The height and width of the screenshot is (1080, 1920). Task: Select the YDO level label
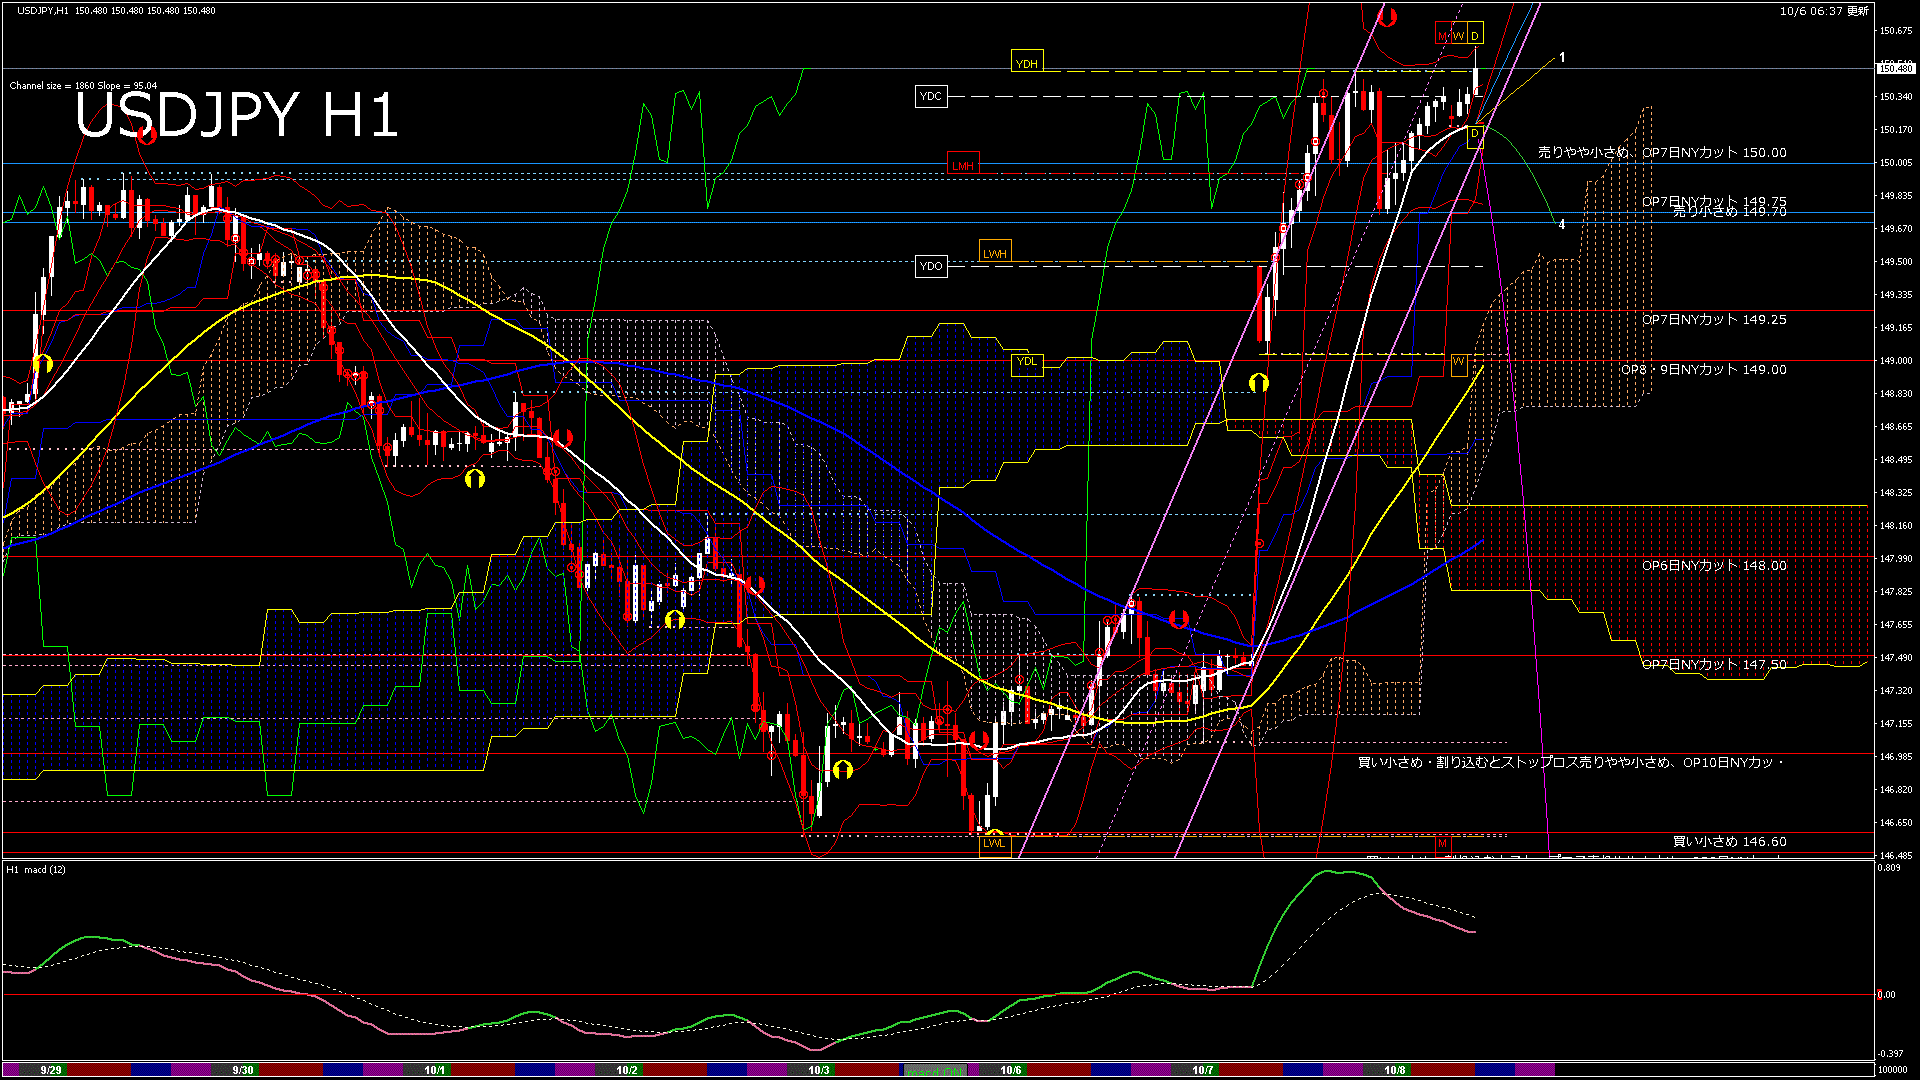pos(930,266)
